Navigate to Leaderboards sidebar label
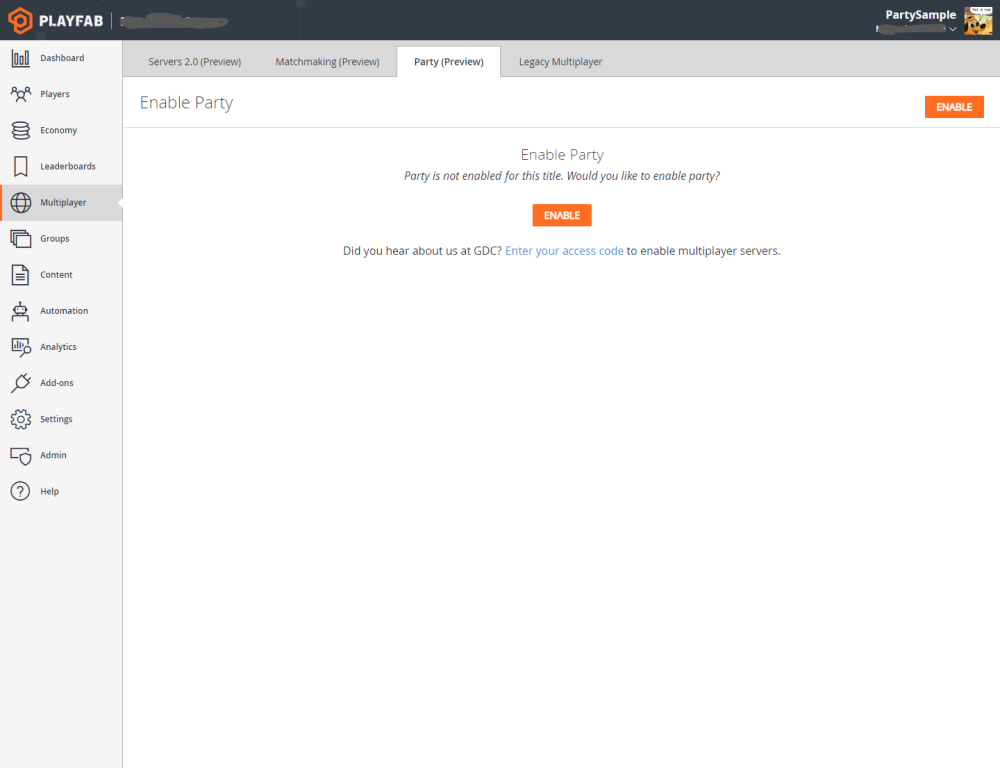The height and width of the screenshot is (768, 1000). coord(68,166)
